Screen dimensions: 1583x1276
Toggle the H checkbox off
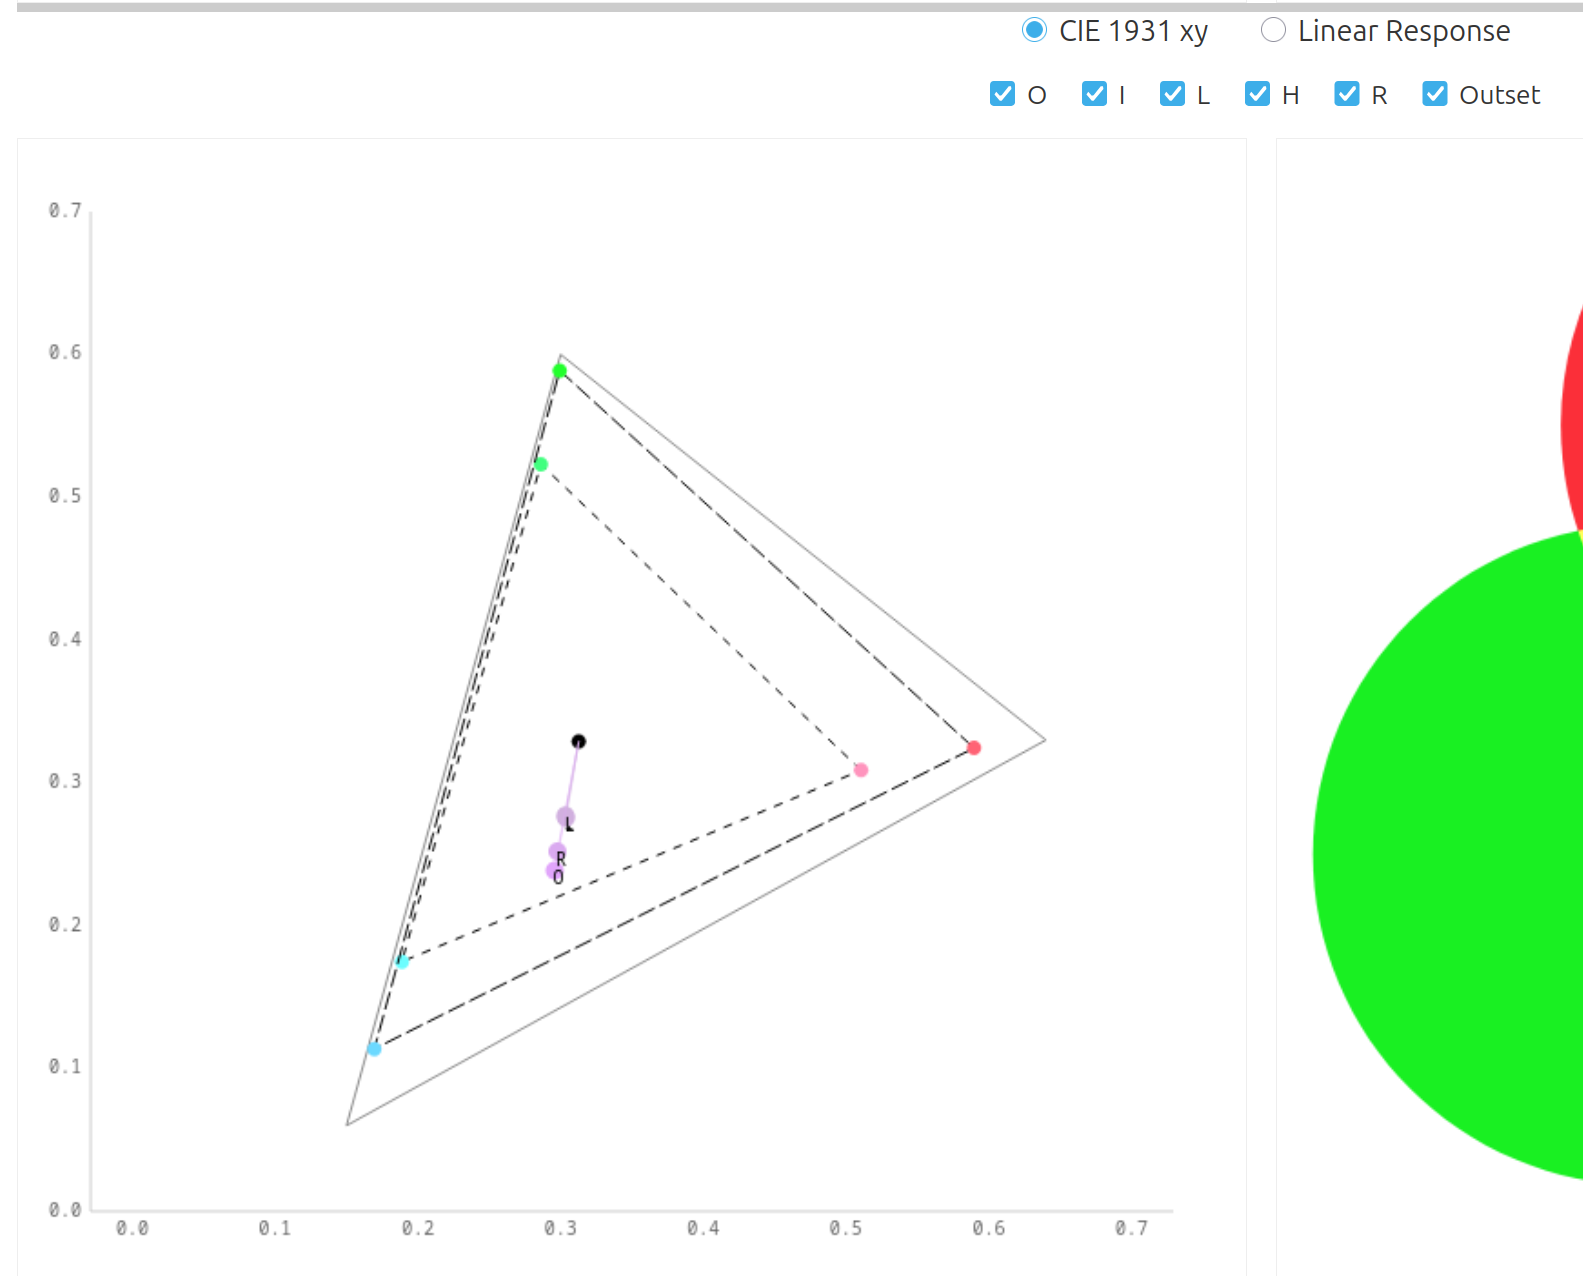click(x=1257, y=94)
